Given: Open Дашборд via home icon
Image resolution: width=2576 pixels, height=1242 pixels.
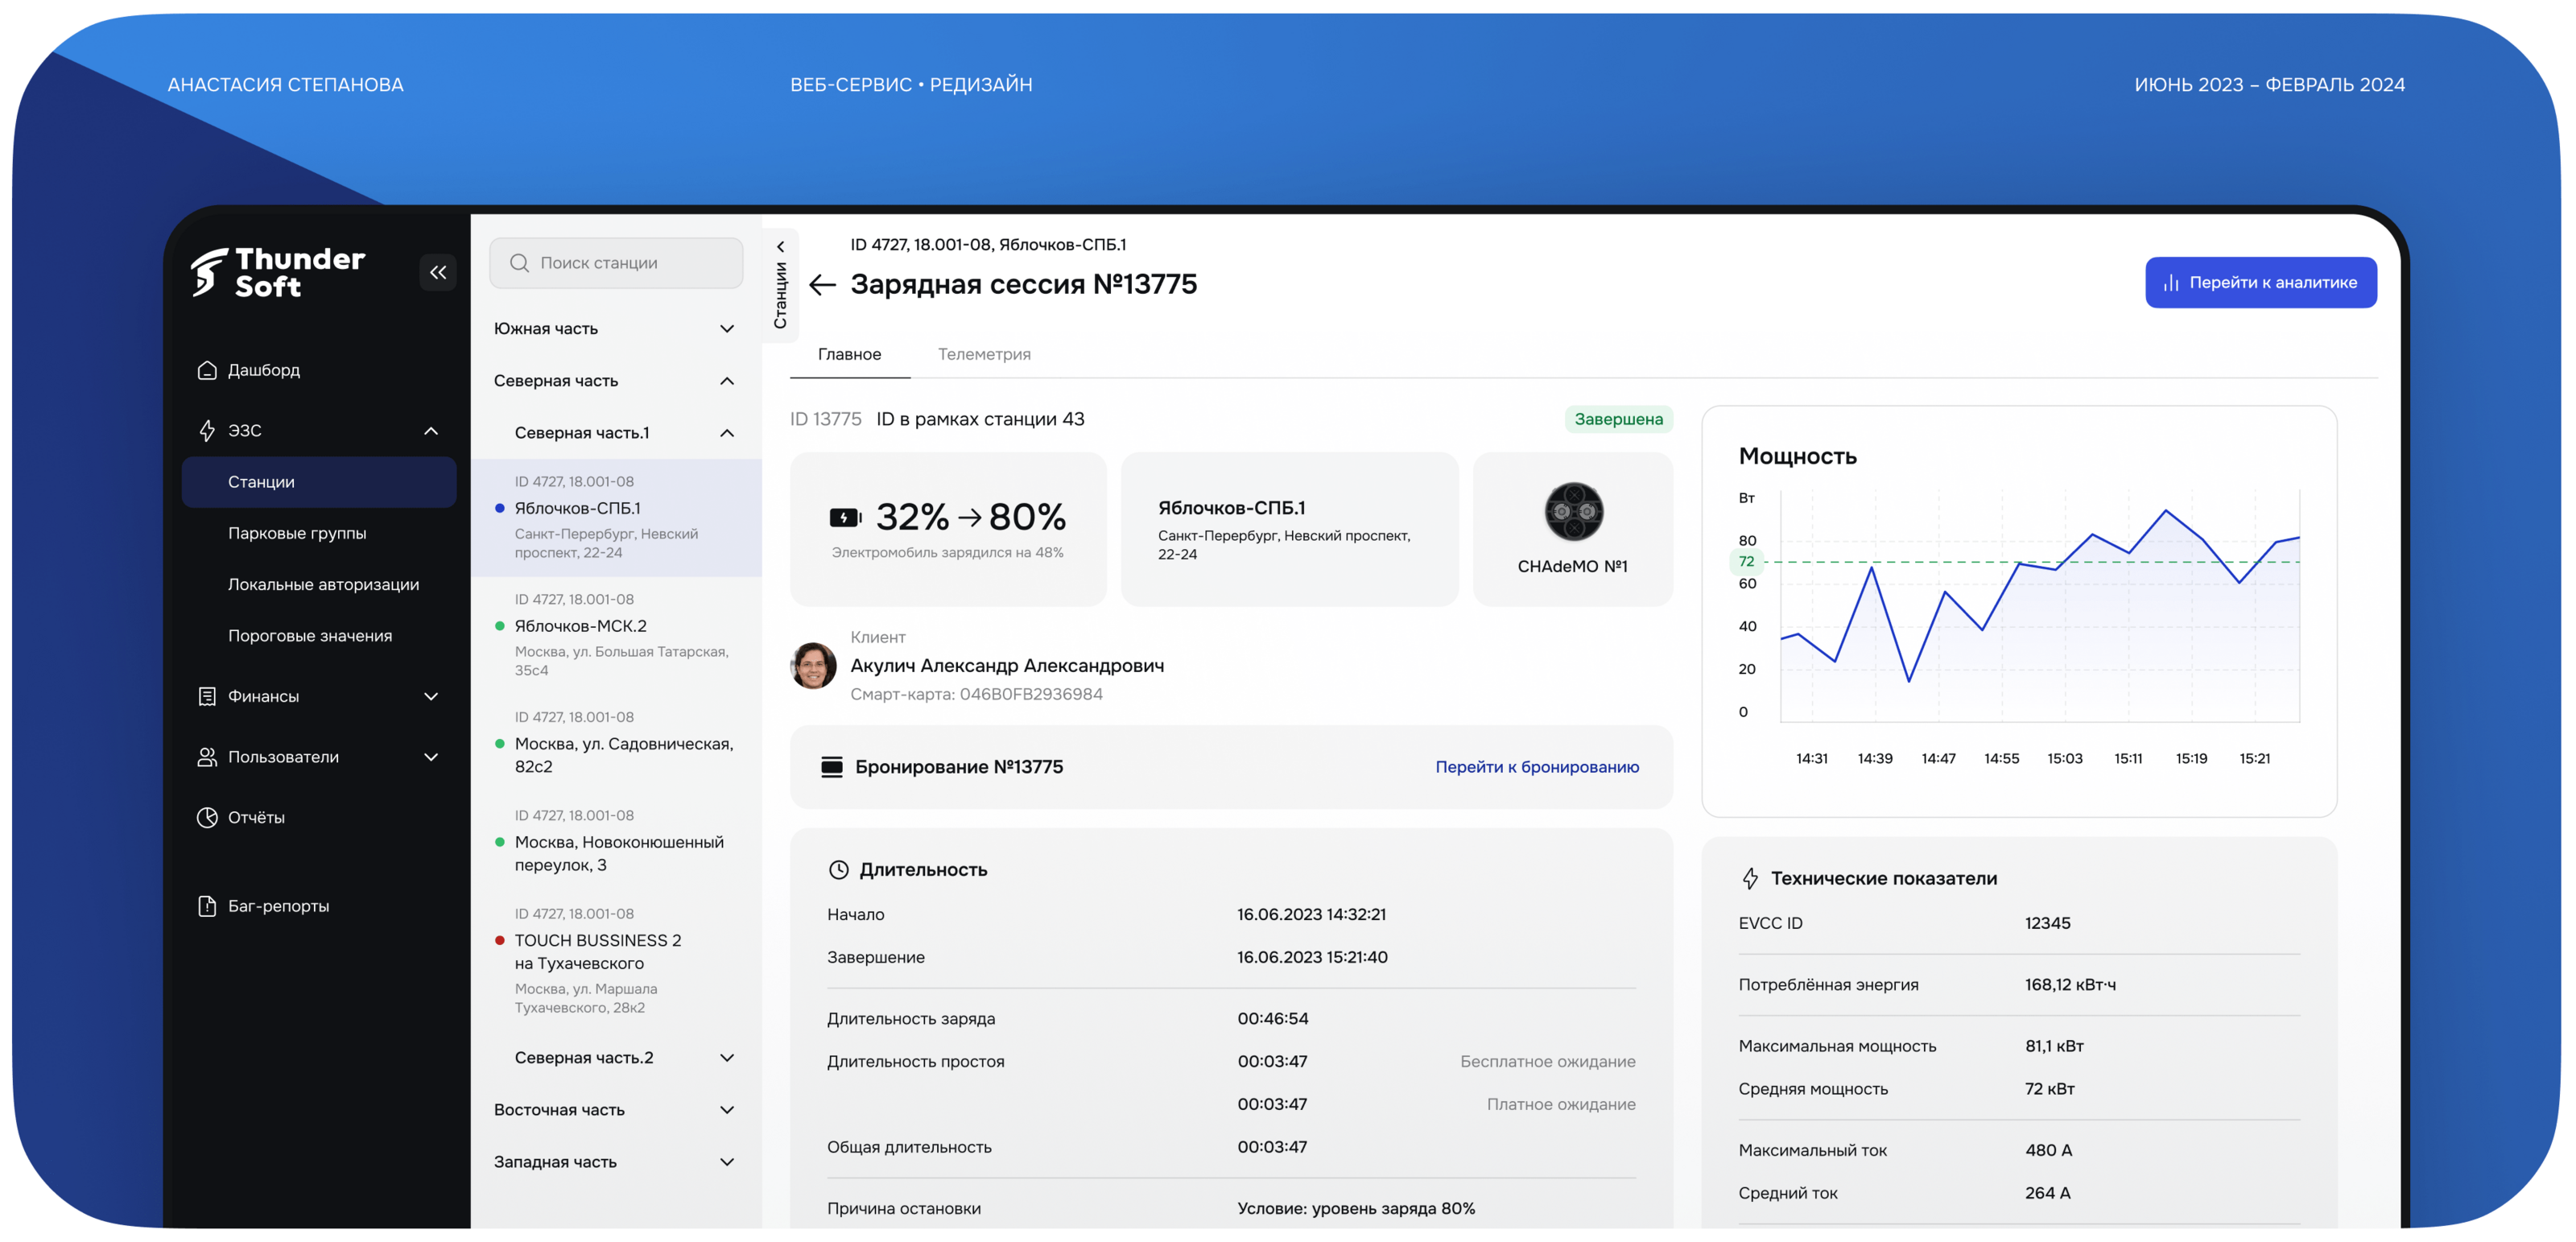Looking at the screenshot, I should pyautogui.click(x=207, y=370).
